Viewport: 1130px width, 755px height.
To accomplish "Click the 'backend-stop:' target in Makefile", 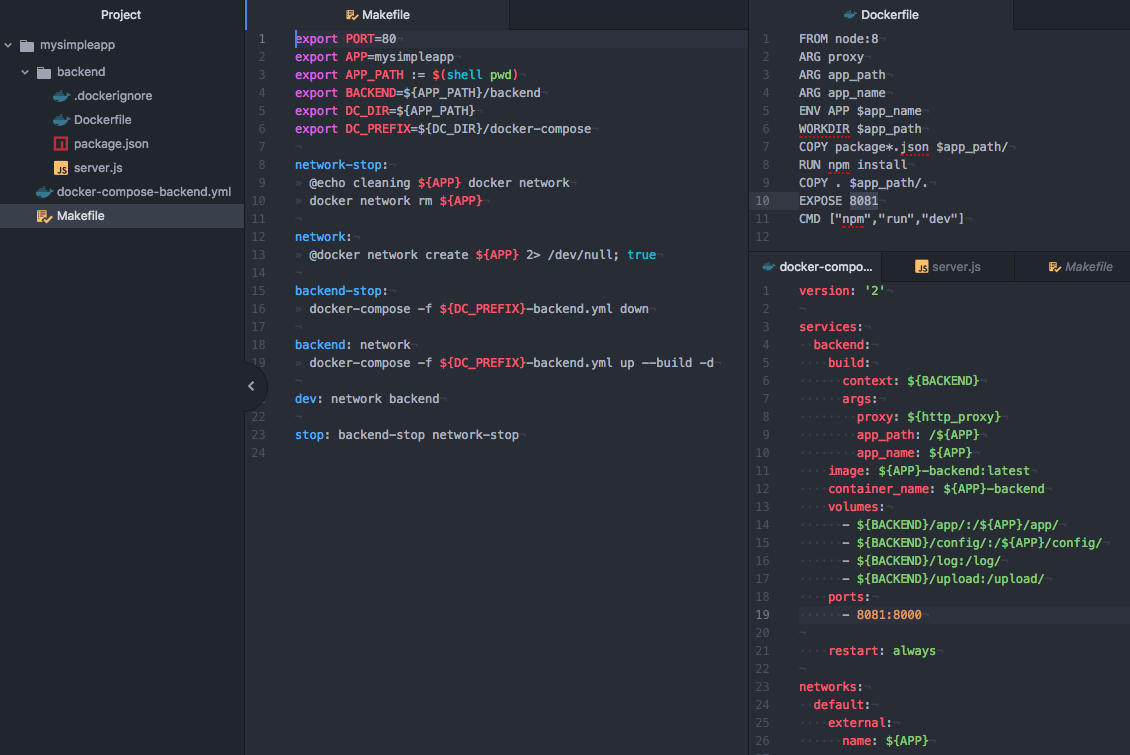I will [341, 291].
